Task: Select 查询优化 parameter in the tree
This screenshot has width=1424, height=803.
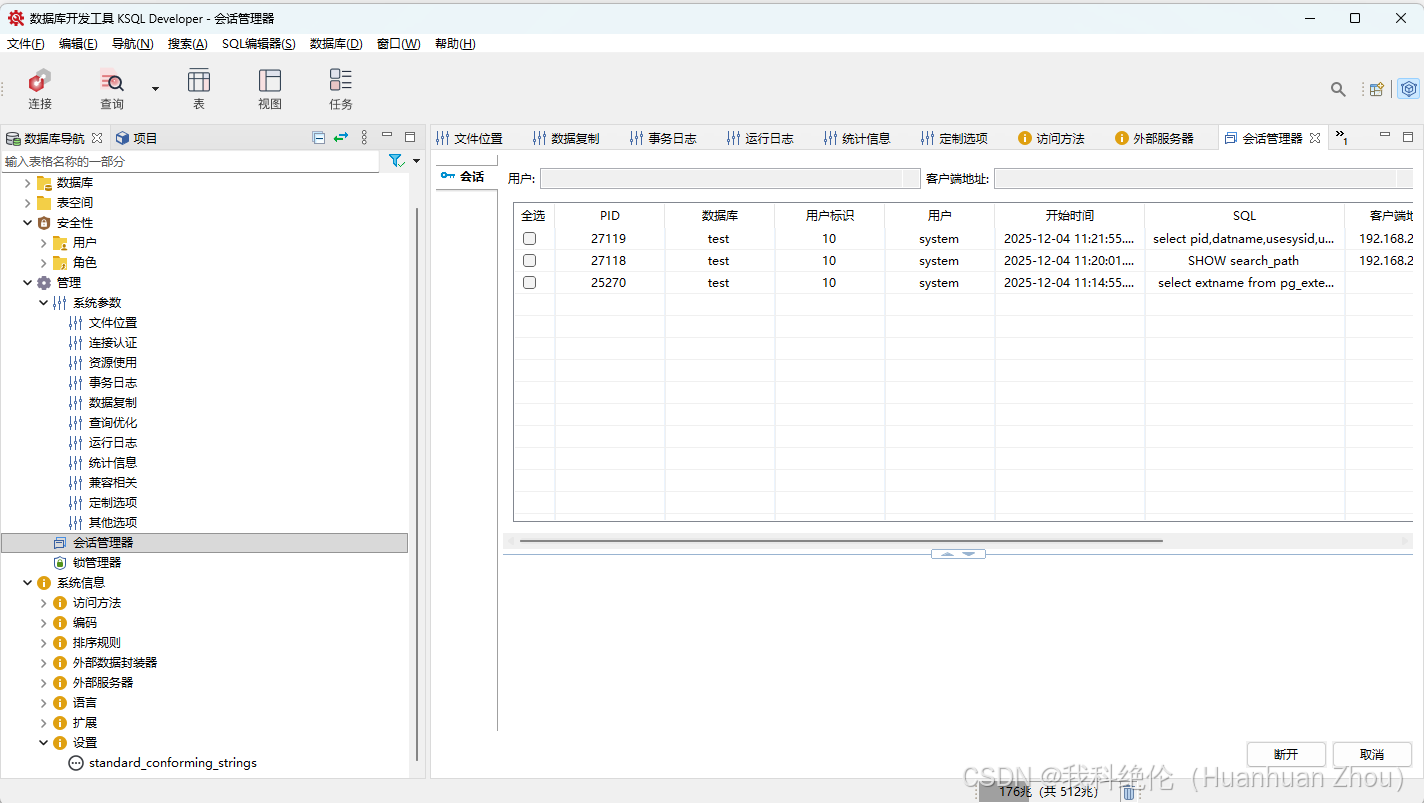Action: pyautogui.click(x=113, y=423)
